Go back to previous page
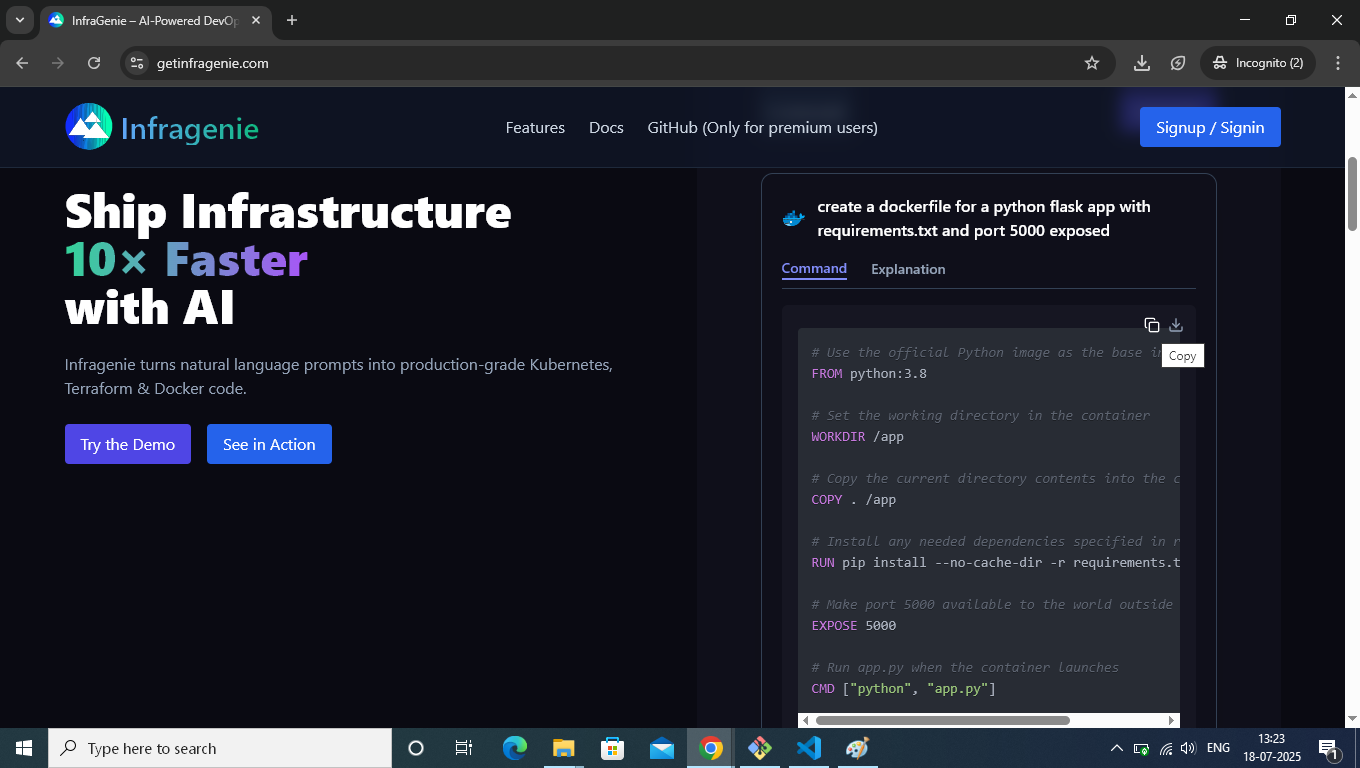This screenshot has width=1360, height=768. pyautogui.click(x=22, y=63)
